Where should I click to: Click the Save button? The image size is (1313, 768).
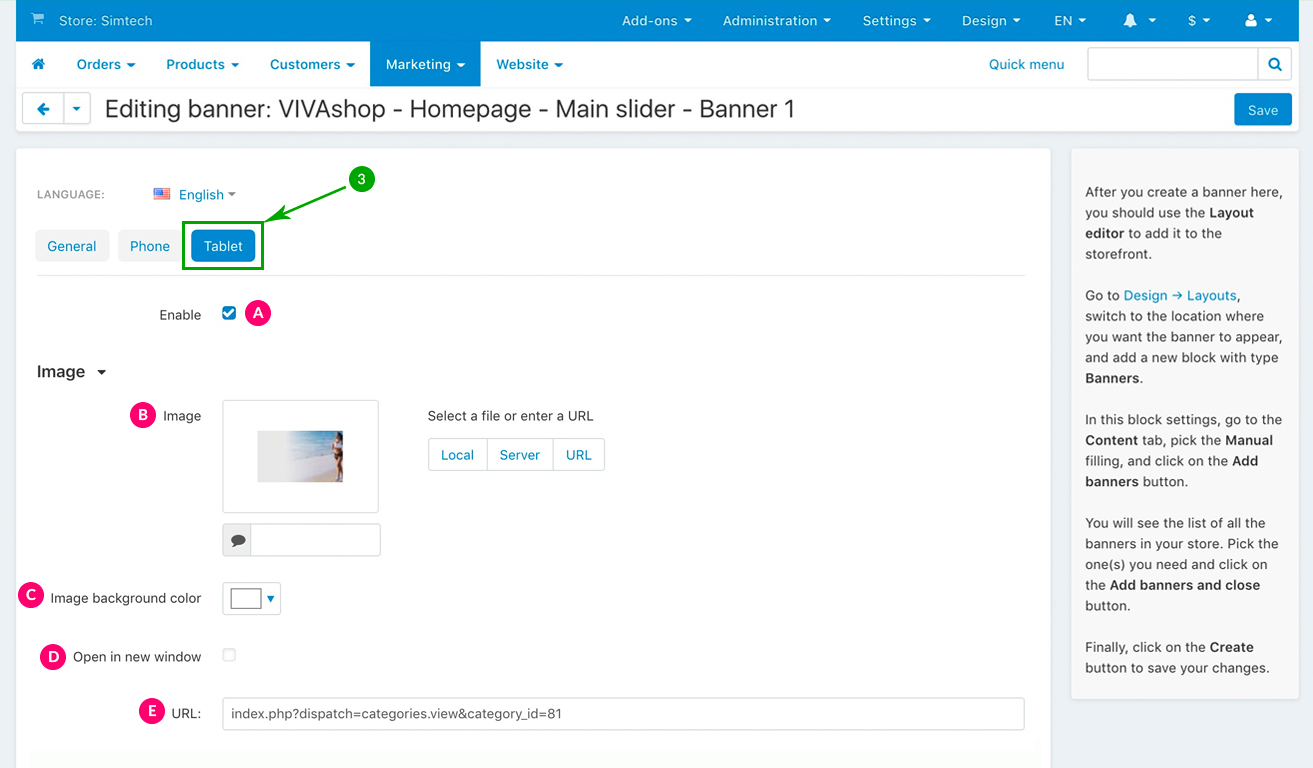point(1262,110)
